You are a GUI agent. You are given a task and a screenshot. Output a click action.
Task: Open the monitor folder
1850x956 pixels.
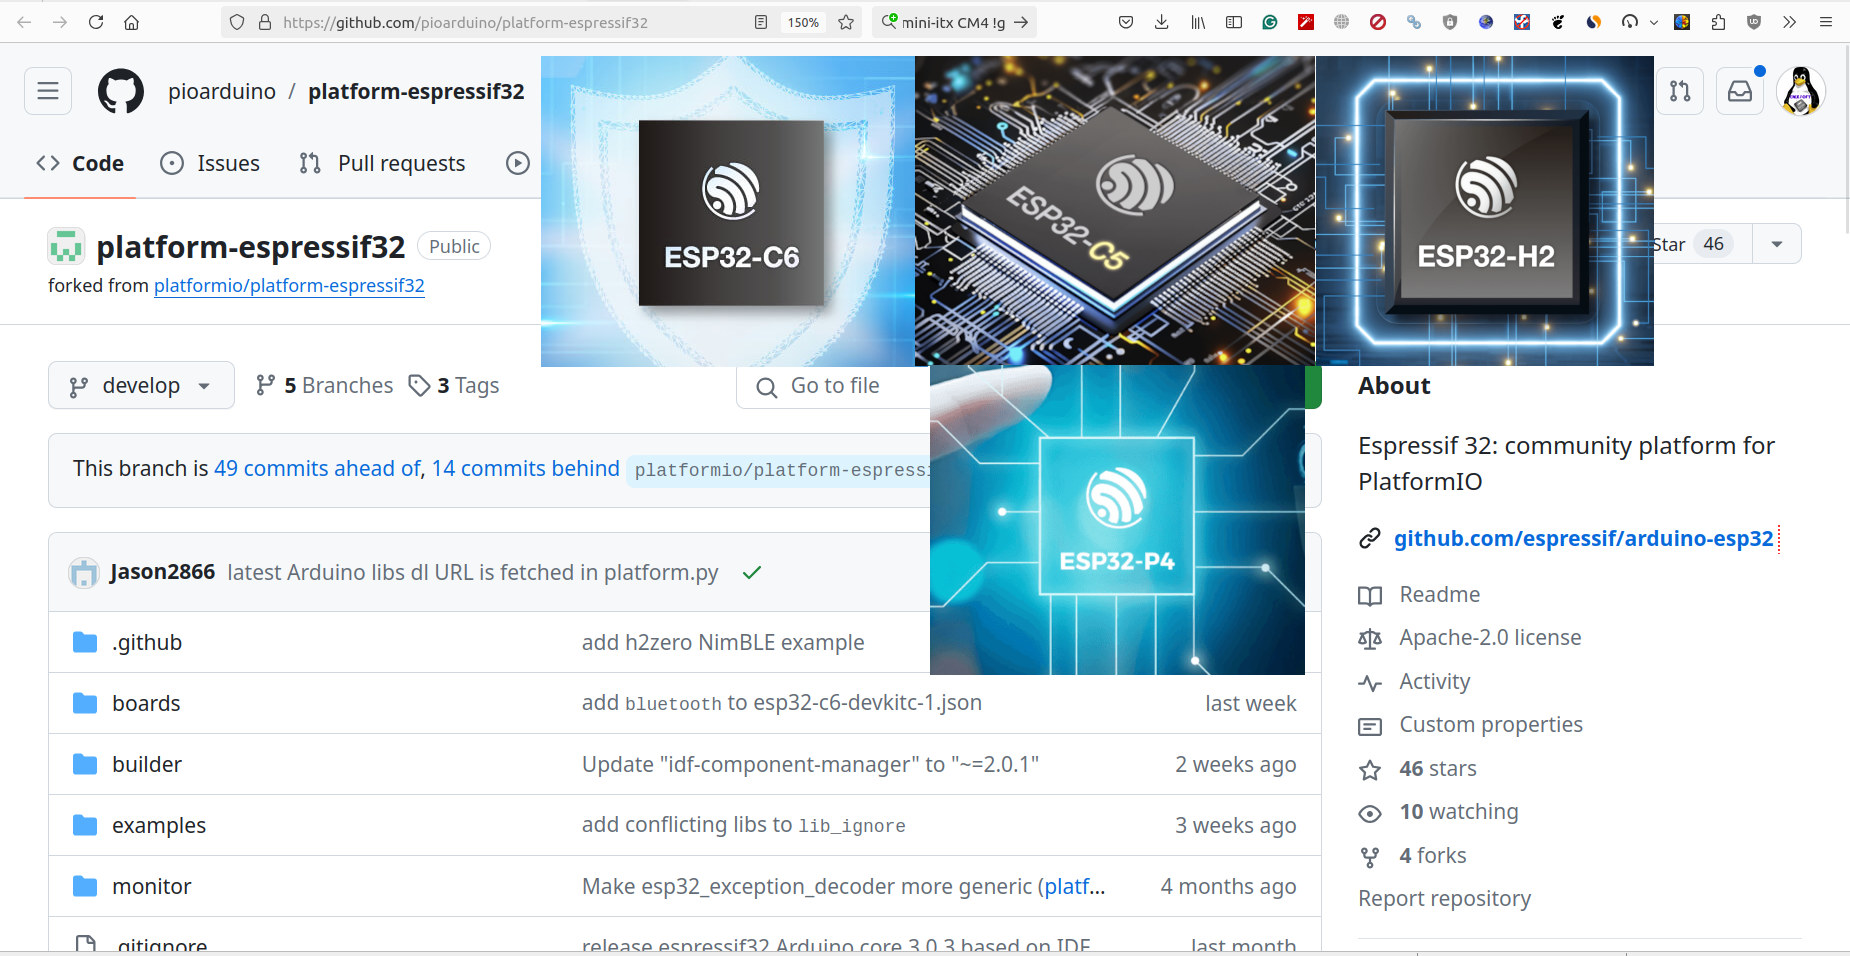(x=151, y=886)
